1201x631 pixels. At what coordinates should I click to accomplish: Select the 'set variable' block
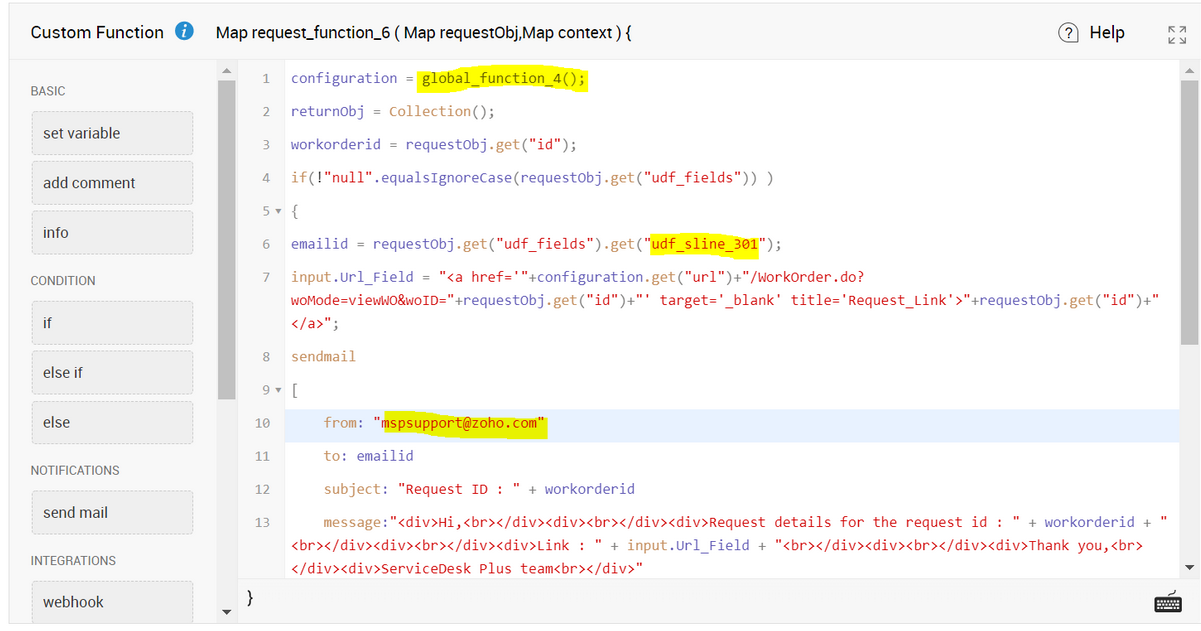pyautogui.click(x=111, y=133)
